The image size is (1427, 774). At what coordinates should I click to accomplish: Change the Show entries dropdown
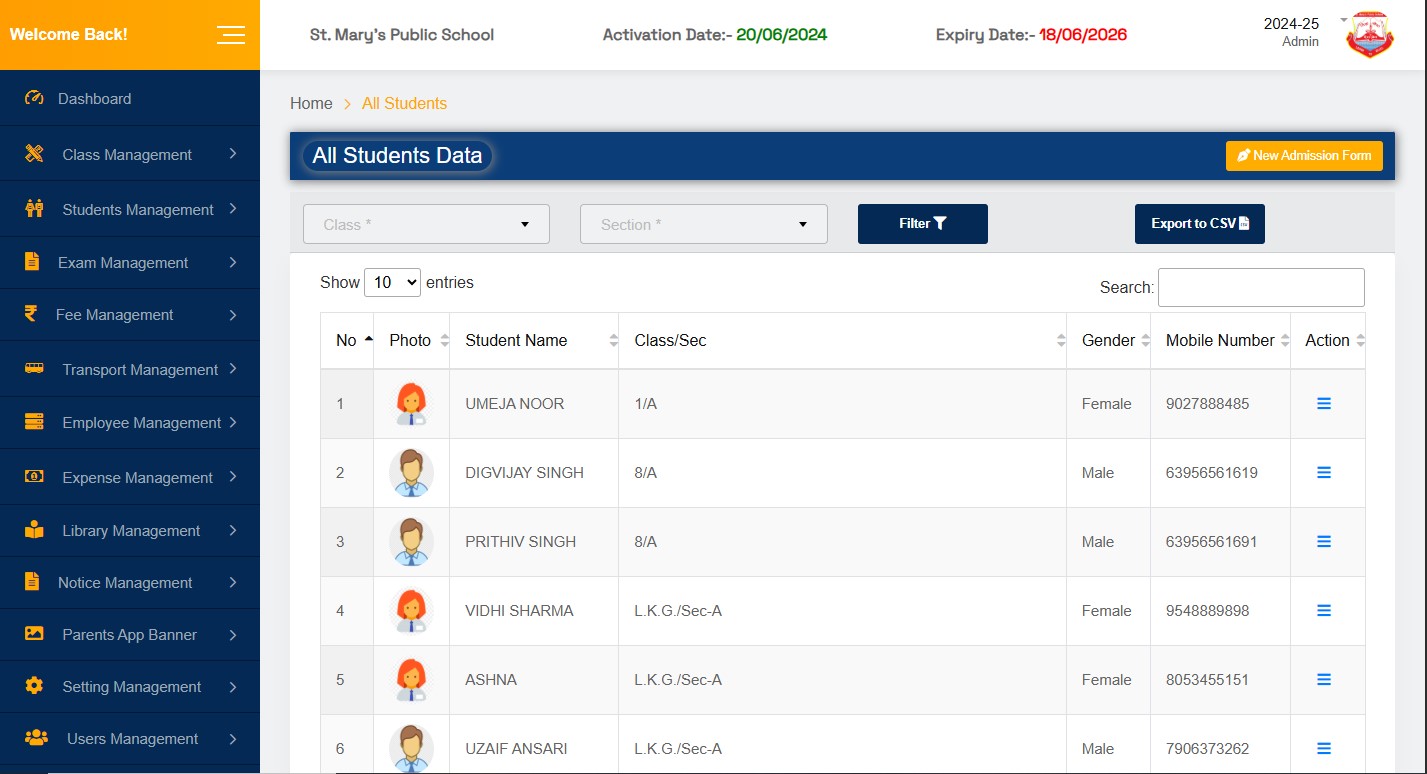392,282
